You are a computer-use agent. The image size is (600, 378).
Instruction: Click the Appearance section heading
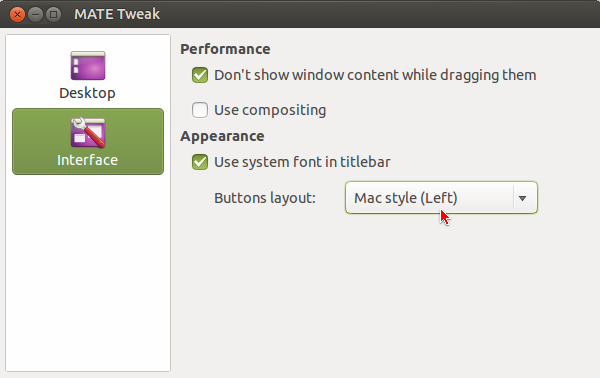point(222,136)
